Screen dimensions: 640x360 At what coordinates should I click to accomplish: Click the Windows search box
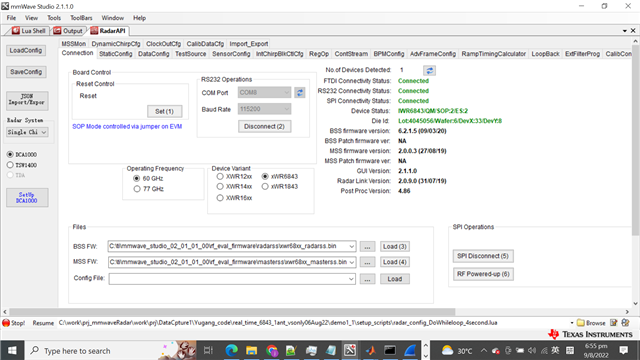(x=111, y=351)
